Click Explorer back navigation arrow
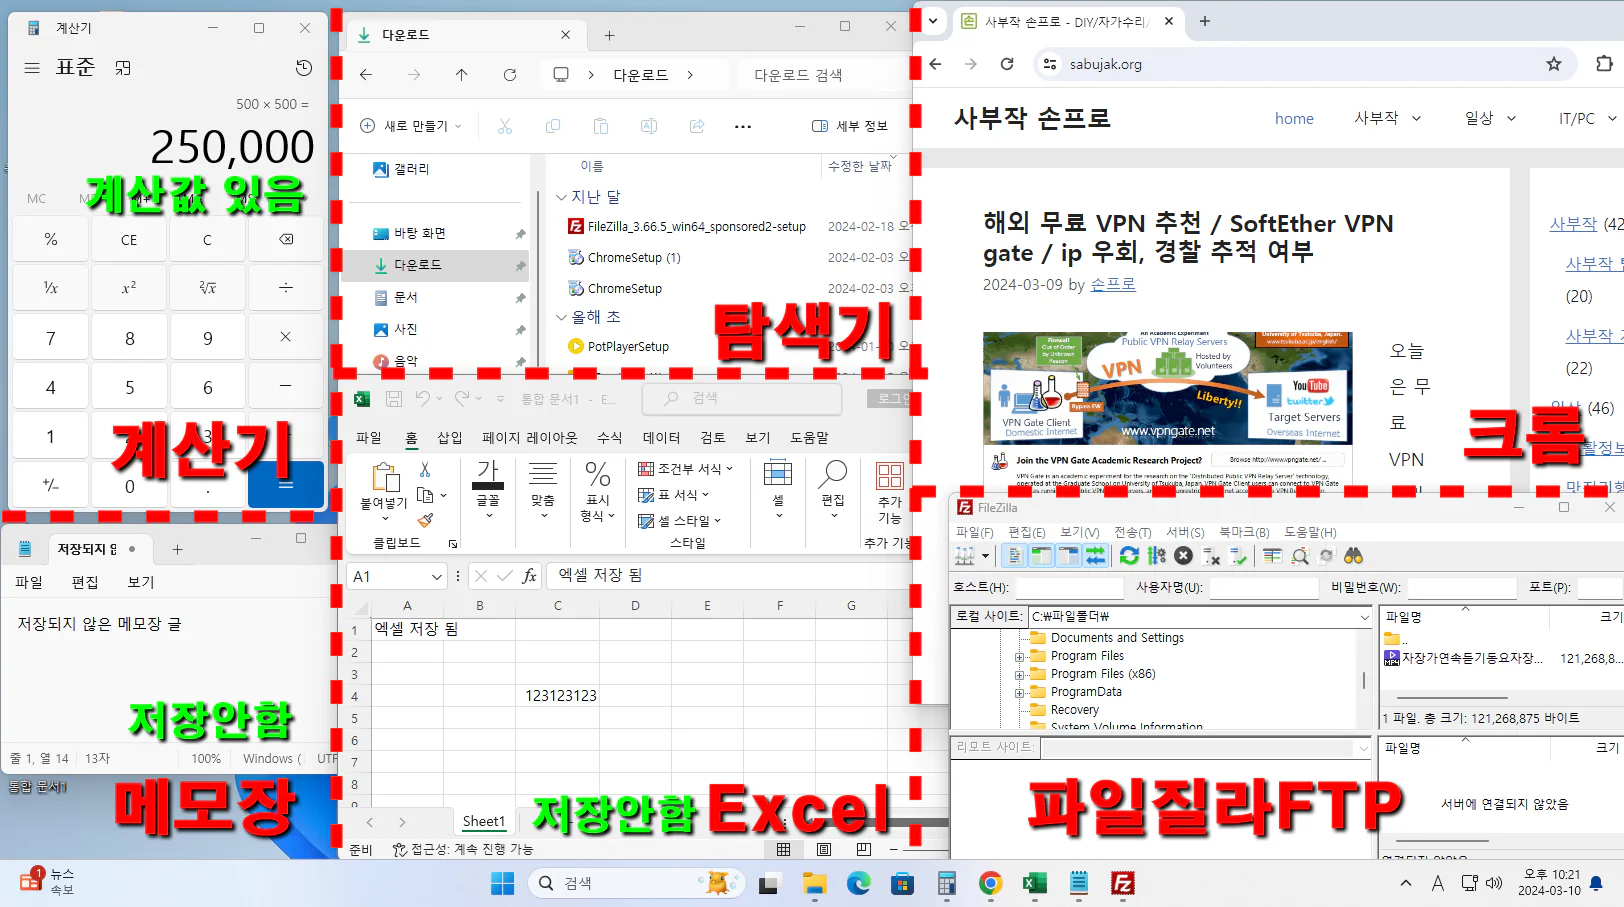 coord(366,75)
